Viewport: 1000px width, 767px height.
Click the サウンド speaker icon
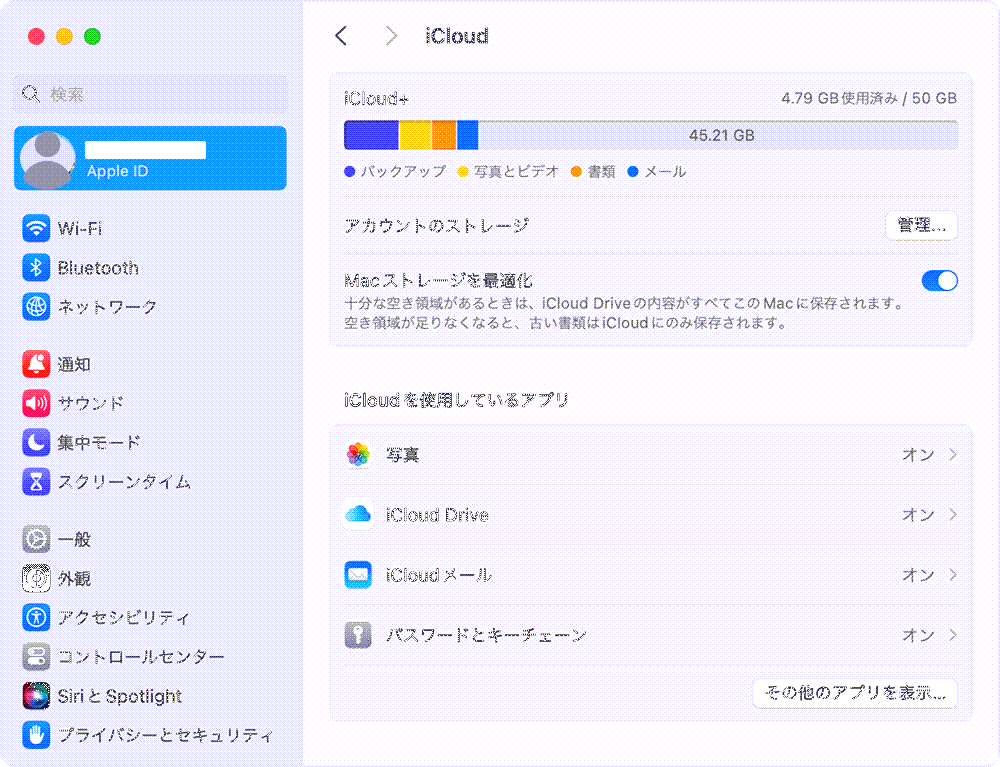(x=36, y=403)
